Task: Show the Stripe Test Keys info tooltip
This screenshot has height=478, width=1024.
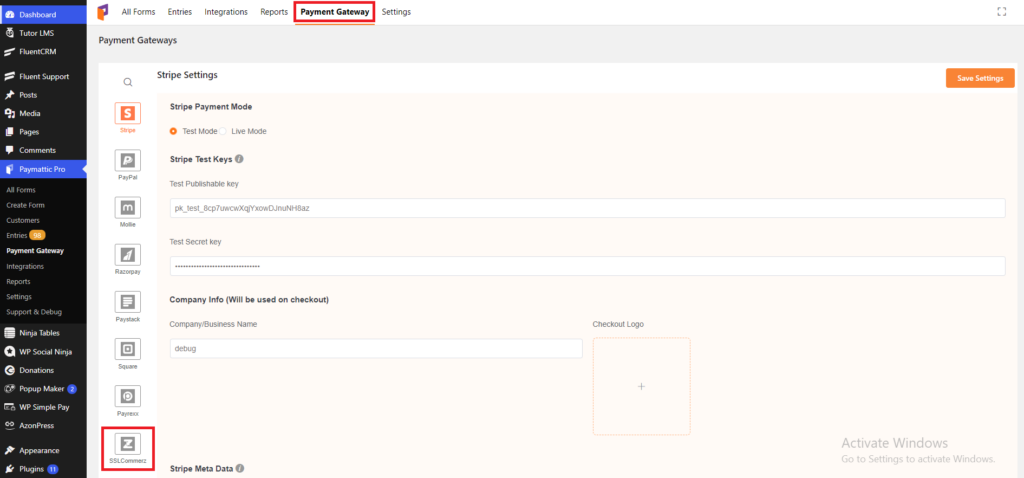Action: pos(239,159)
